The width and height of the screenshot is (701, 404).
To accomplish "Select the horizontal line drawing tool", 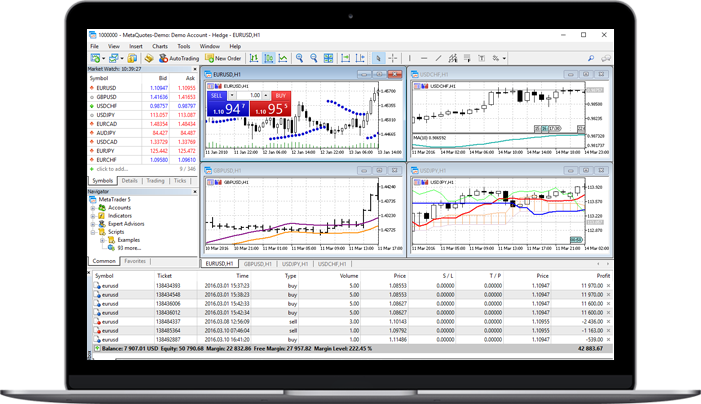I will (x=424, y=58).
